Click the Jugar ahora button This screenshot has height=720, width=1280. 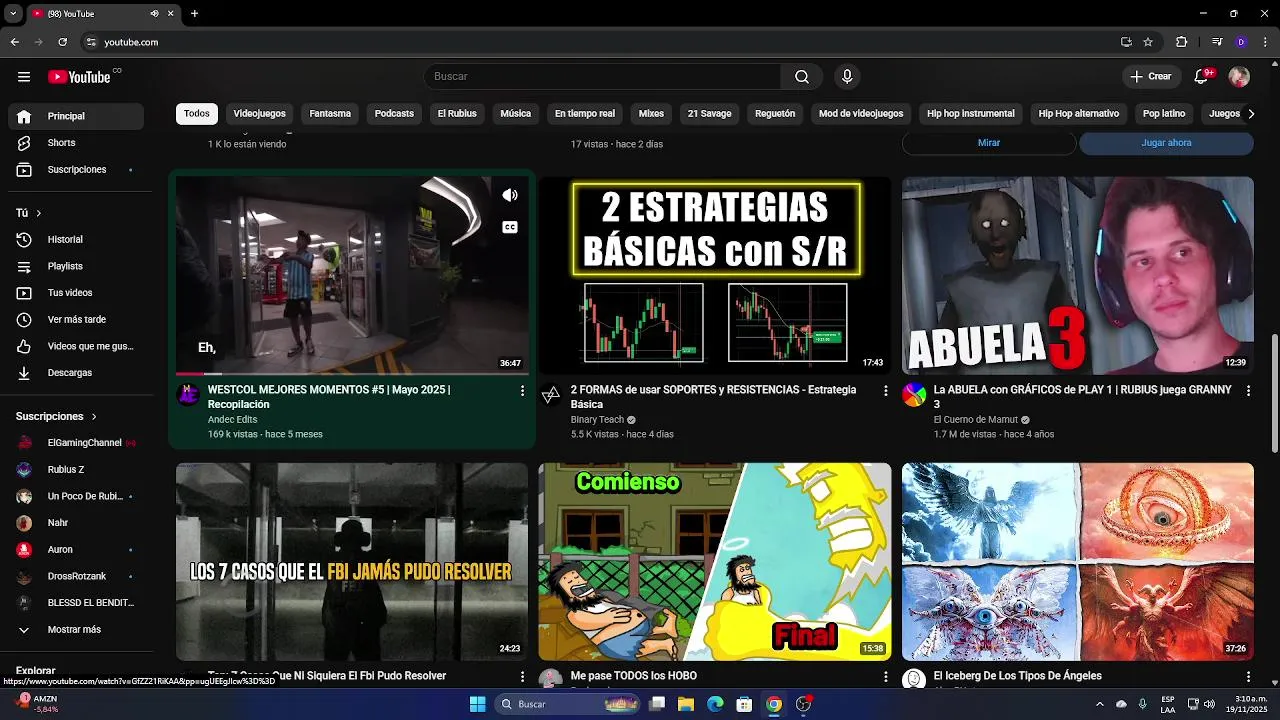pyautogui.click(x=1166, y=143)
